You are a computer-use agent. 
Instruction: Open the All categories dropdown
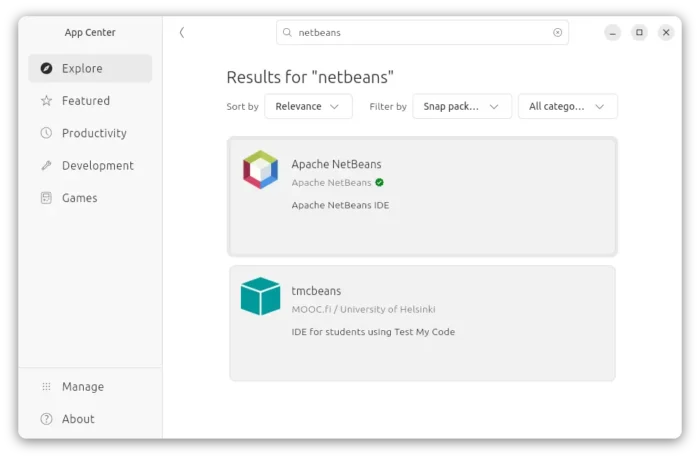568,106
